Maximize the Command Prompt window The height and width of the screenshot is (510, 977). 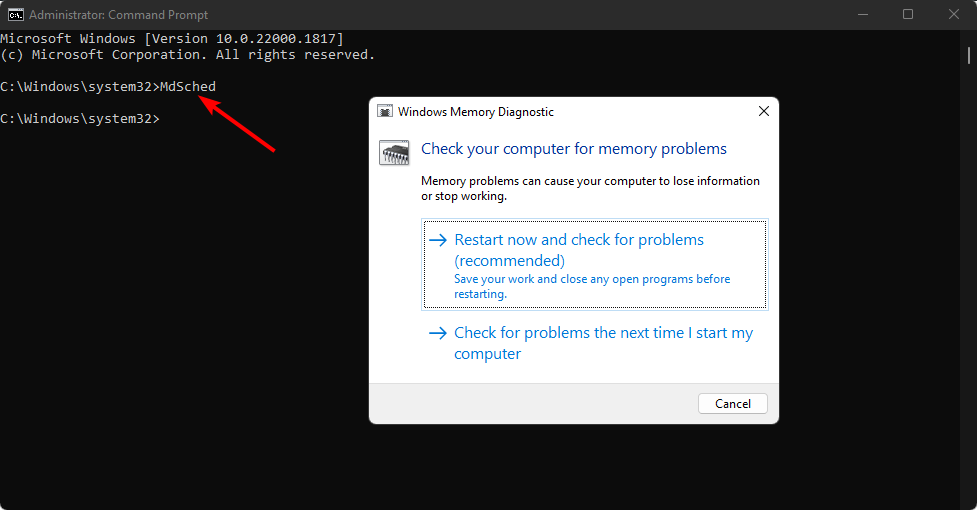[x=908, y=14]
